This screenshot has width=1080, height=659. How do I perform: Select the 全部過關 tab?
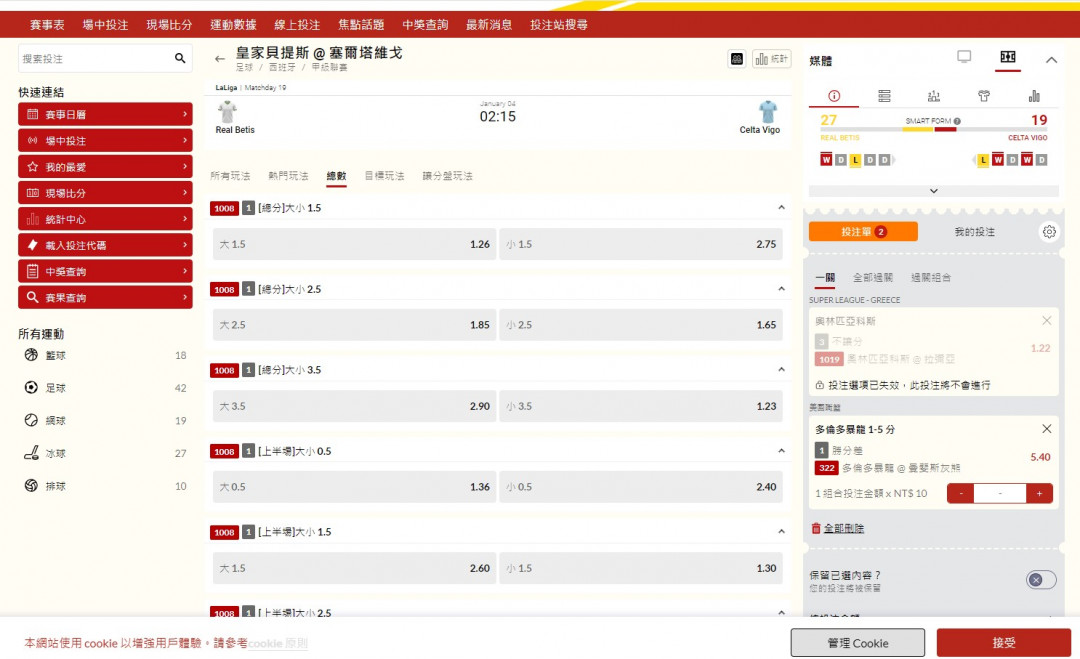[x=873, y=278]
